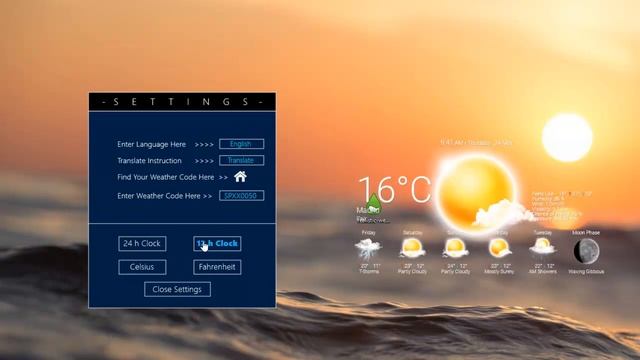Viewport: 640px width, 360px height.
Task: Click the 'Moon Phase' heading text
Action: click(586, 232)
